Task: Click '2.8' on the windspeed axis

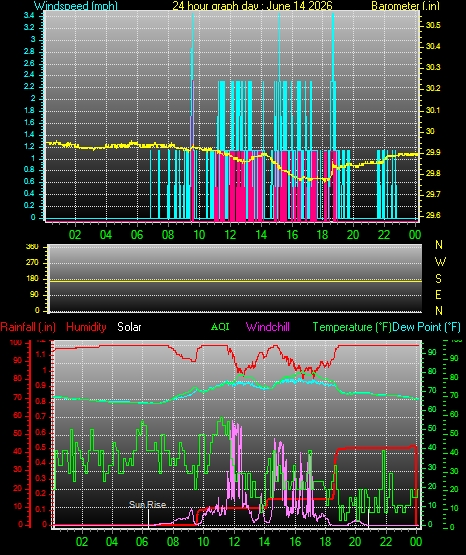Action: 29,51
